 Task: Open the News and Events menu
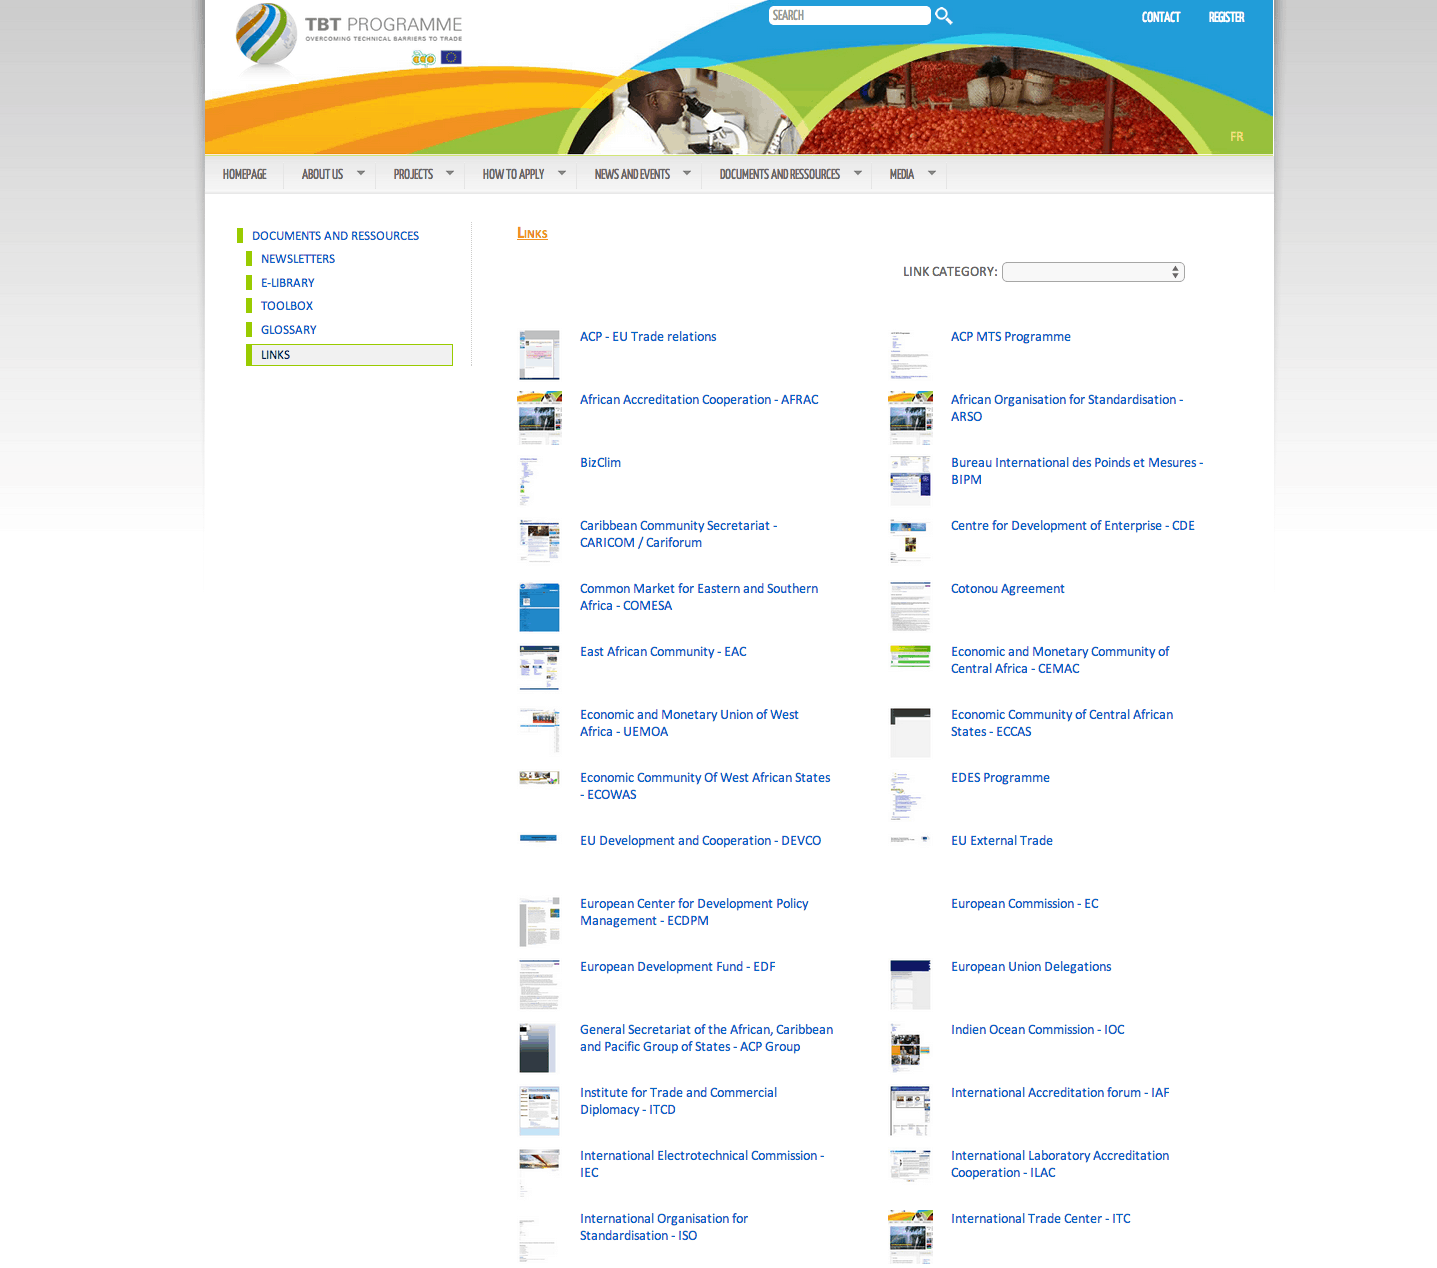click(x=632, y=174)
